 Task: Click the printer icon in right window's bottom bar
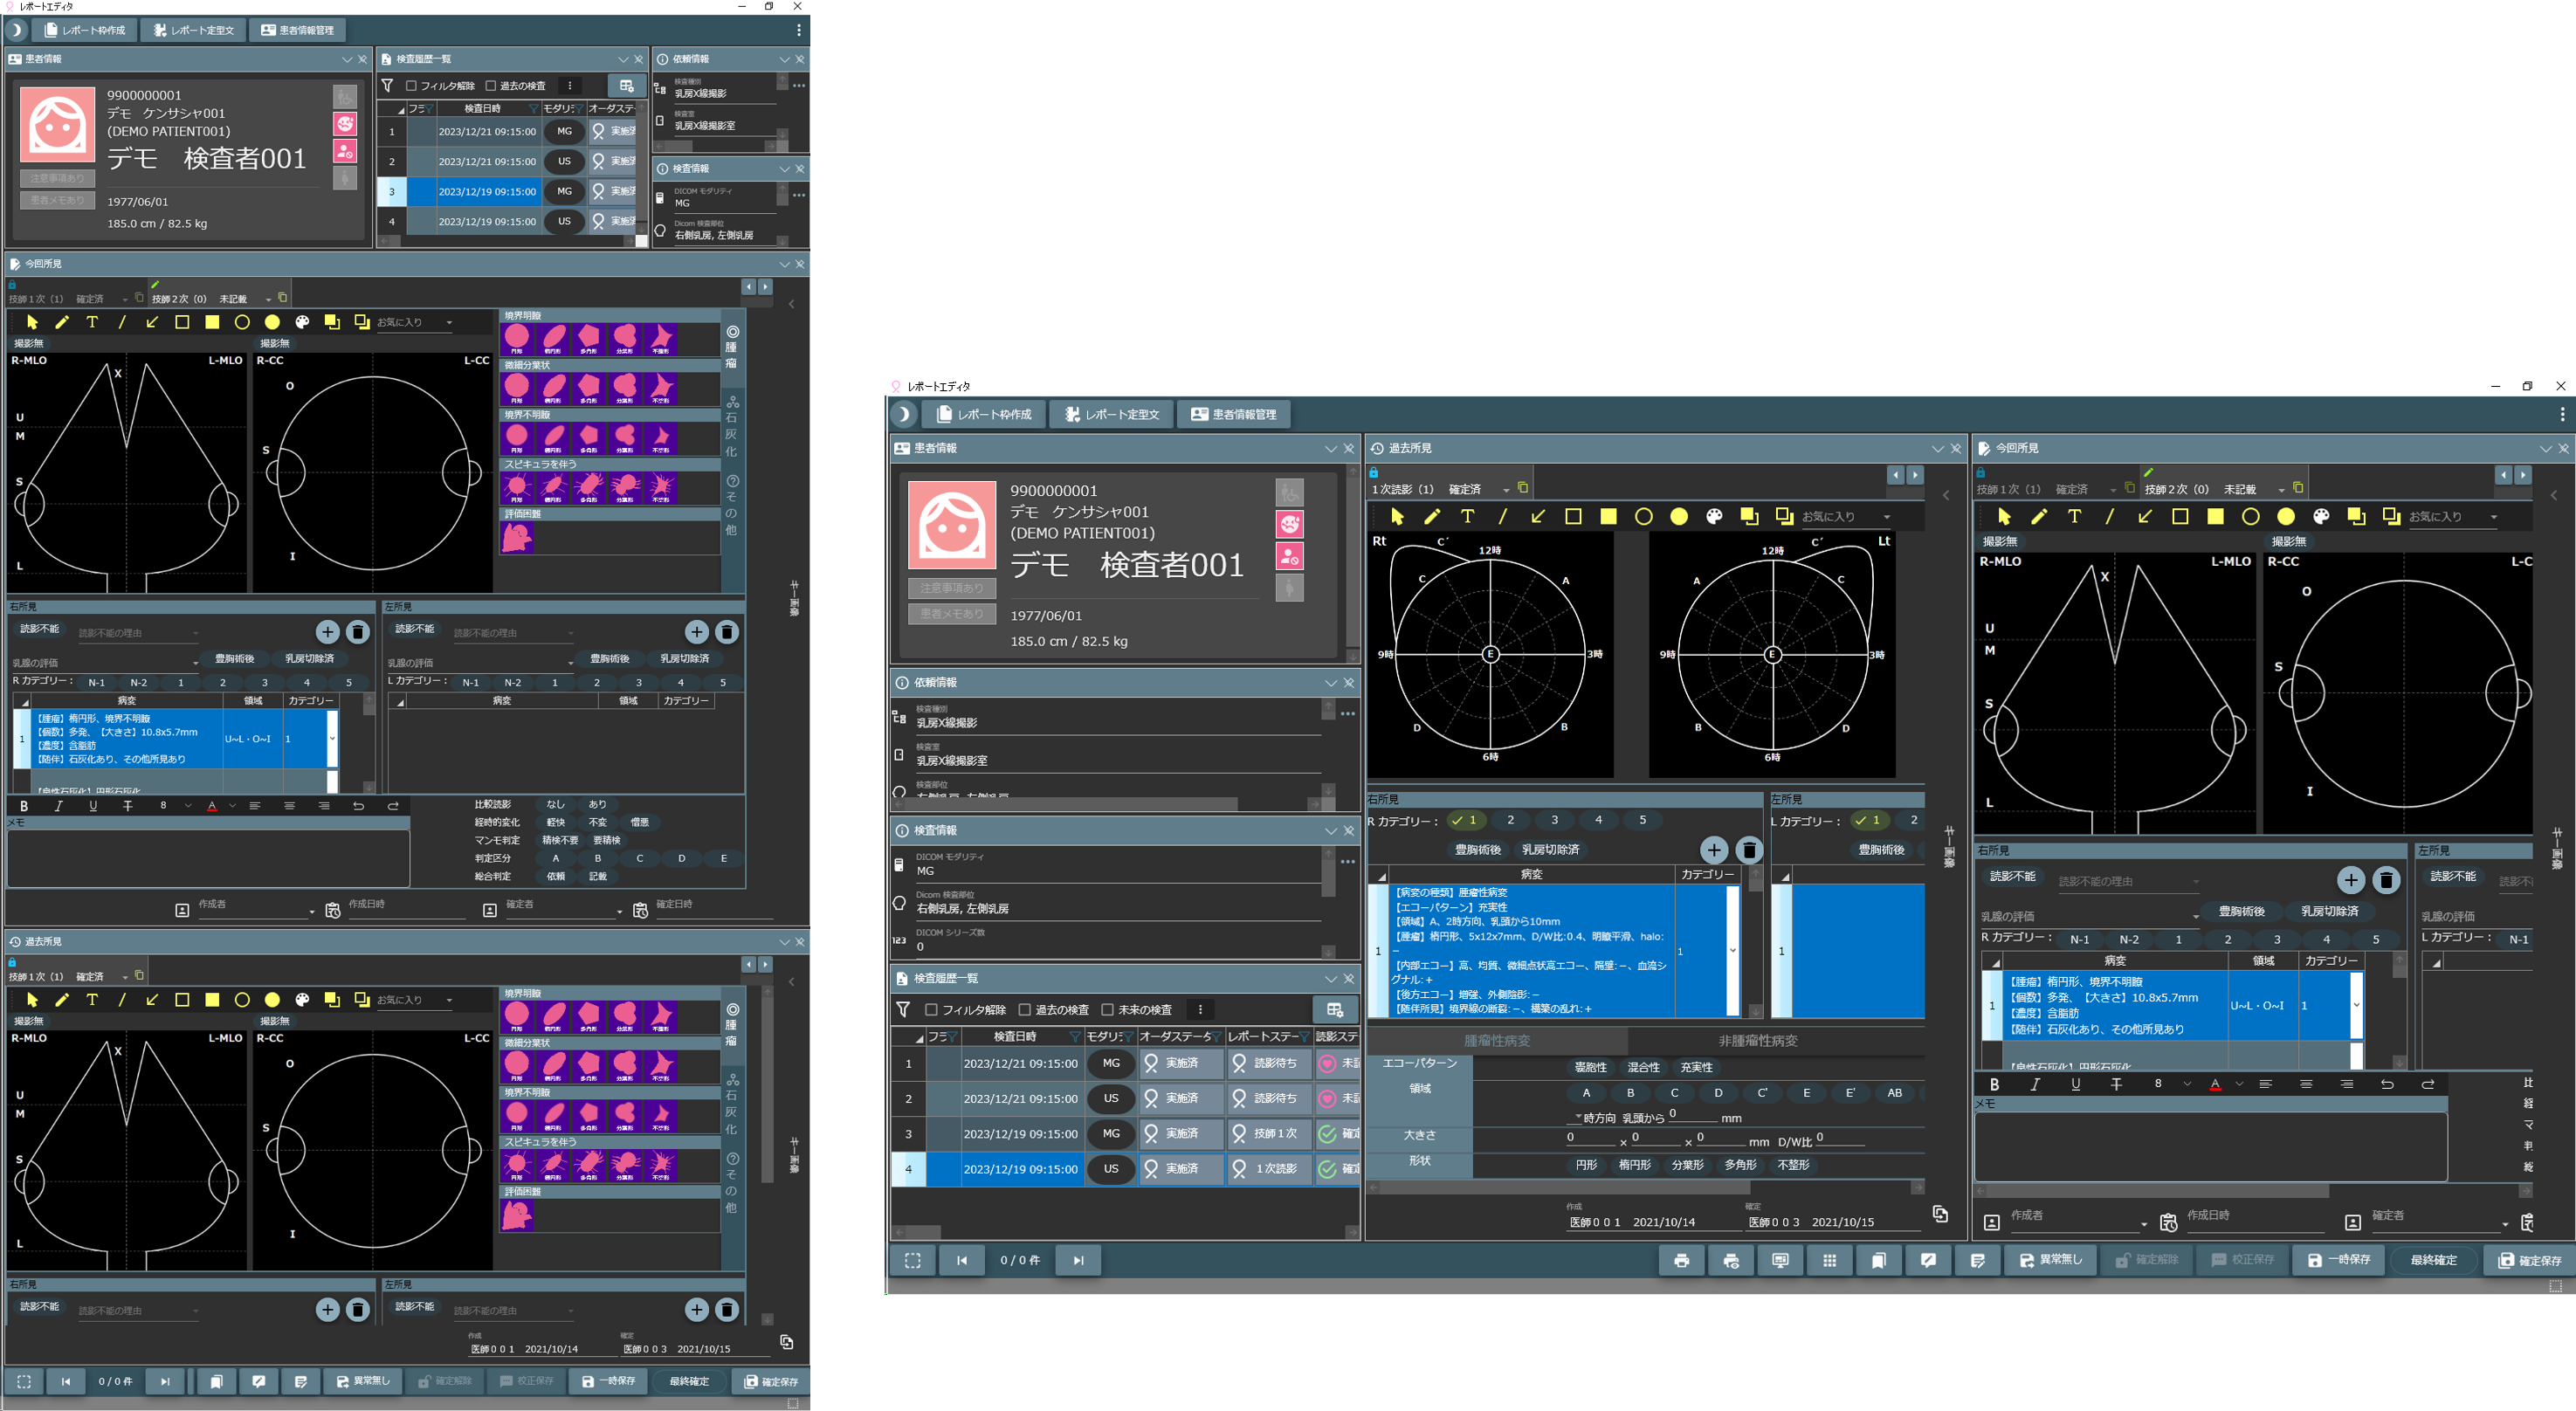(1682, 1260)
